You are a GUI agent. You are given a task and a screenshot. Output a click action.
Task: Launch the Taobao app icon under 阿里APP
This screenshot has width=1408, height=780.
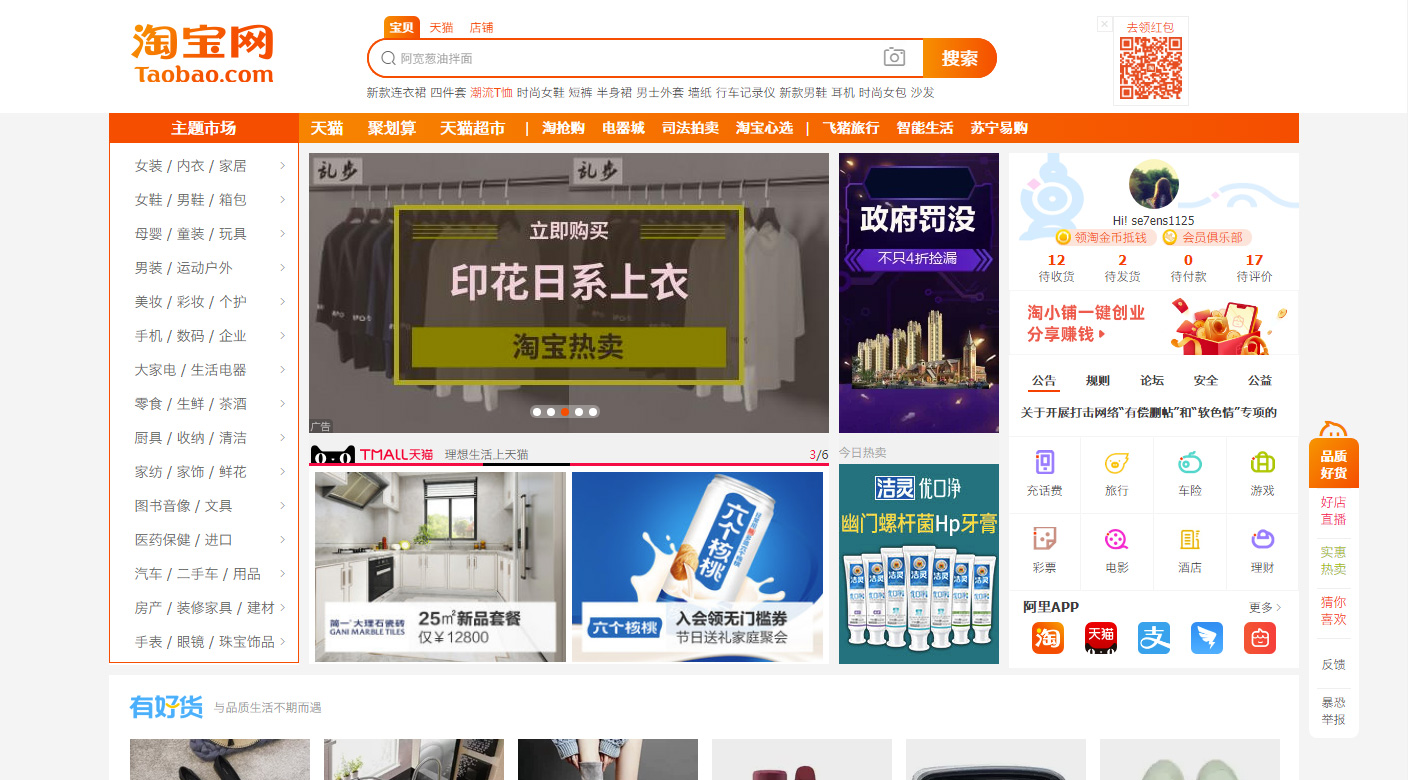(x=1048, y=638)
